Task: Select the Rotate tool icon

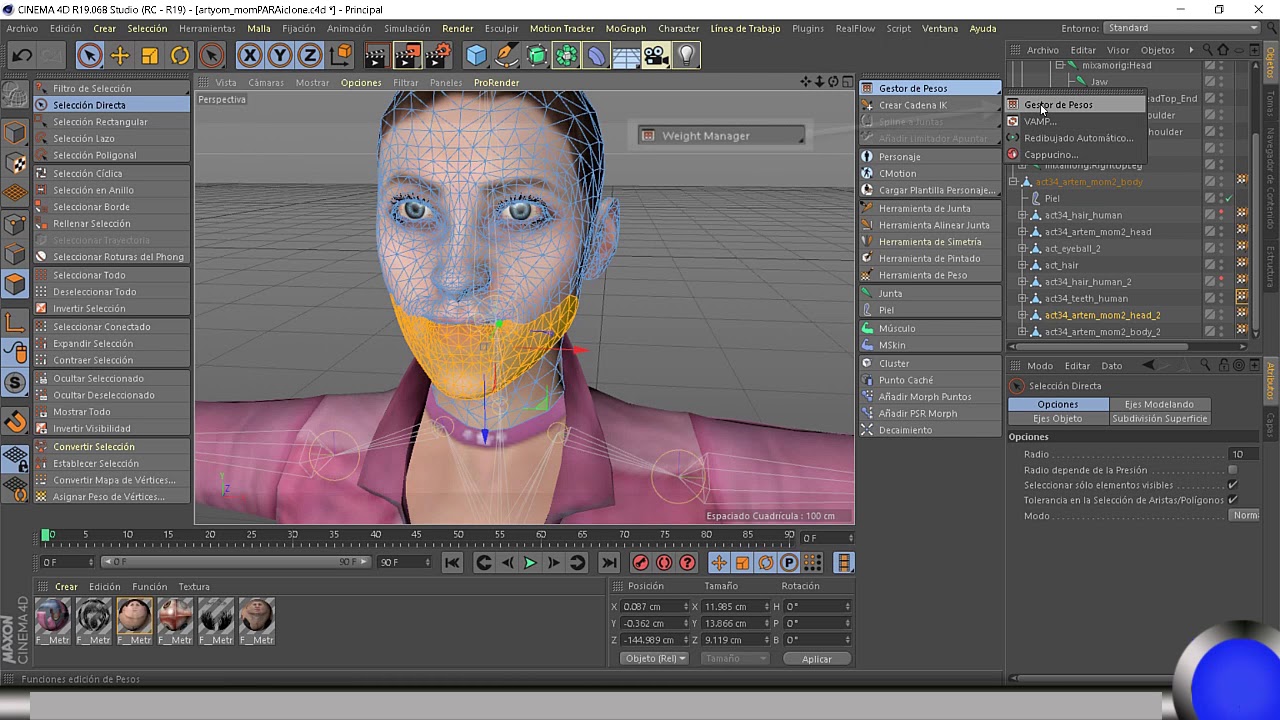Action: pyautogui.click(x=180, y=56)
